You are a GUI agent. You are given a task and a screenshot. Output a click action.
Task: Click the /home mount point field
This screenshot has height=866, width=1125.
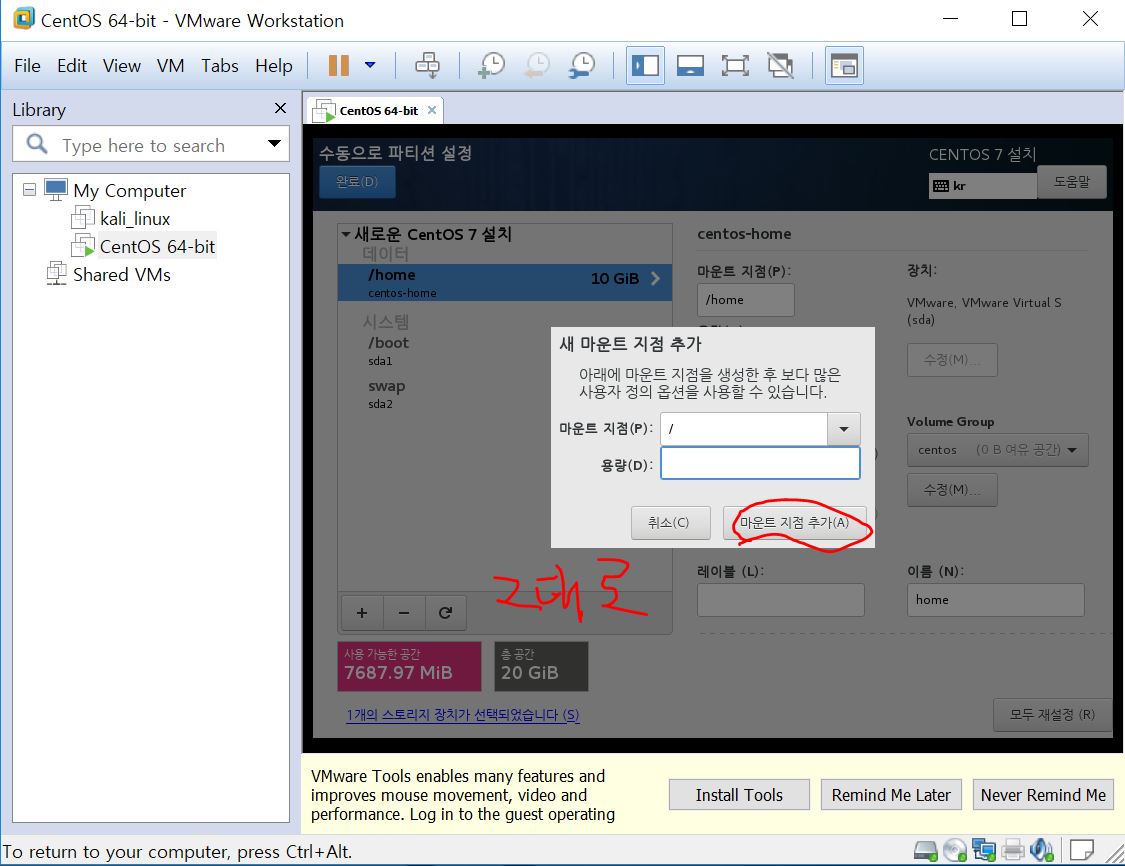[745, 300]
